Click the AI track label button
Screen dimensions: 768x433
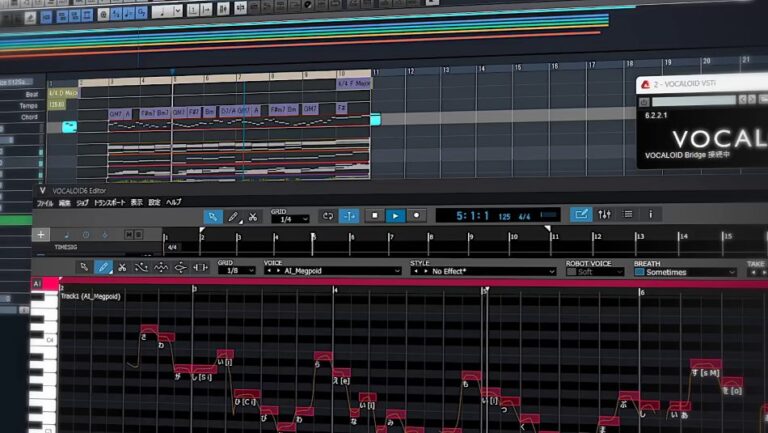(x=37, y=284)
